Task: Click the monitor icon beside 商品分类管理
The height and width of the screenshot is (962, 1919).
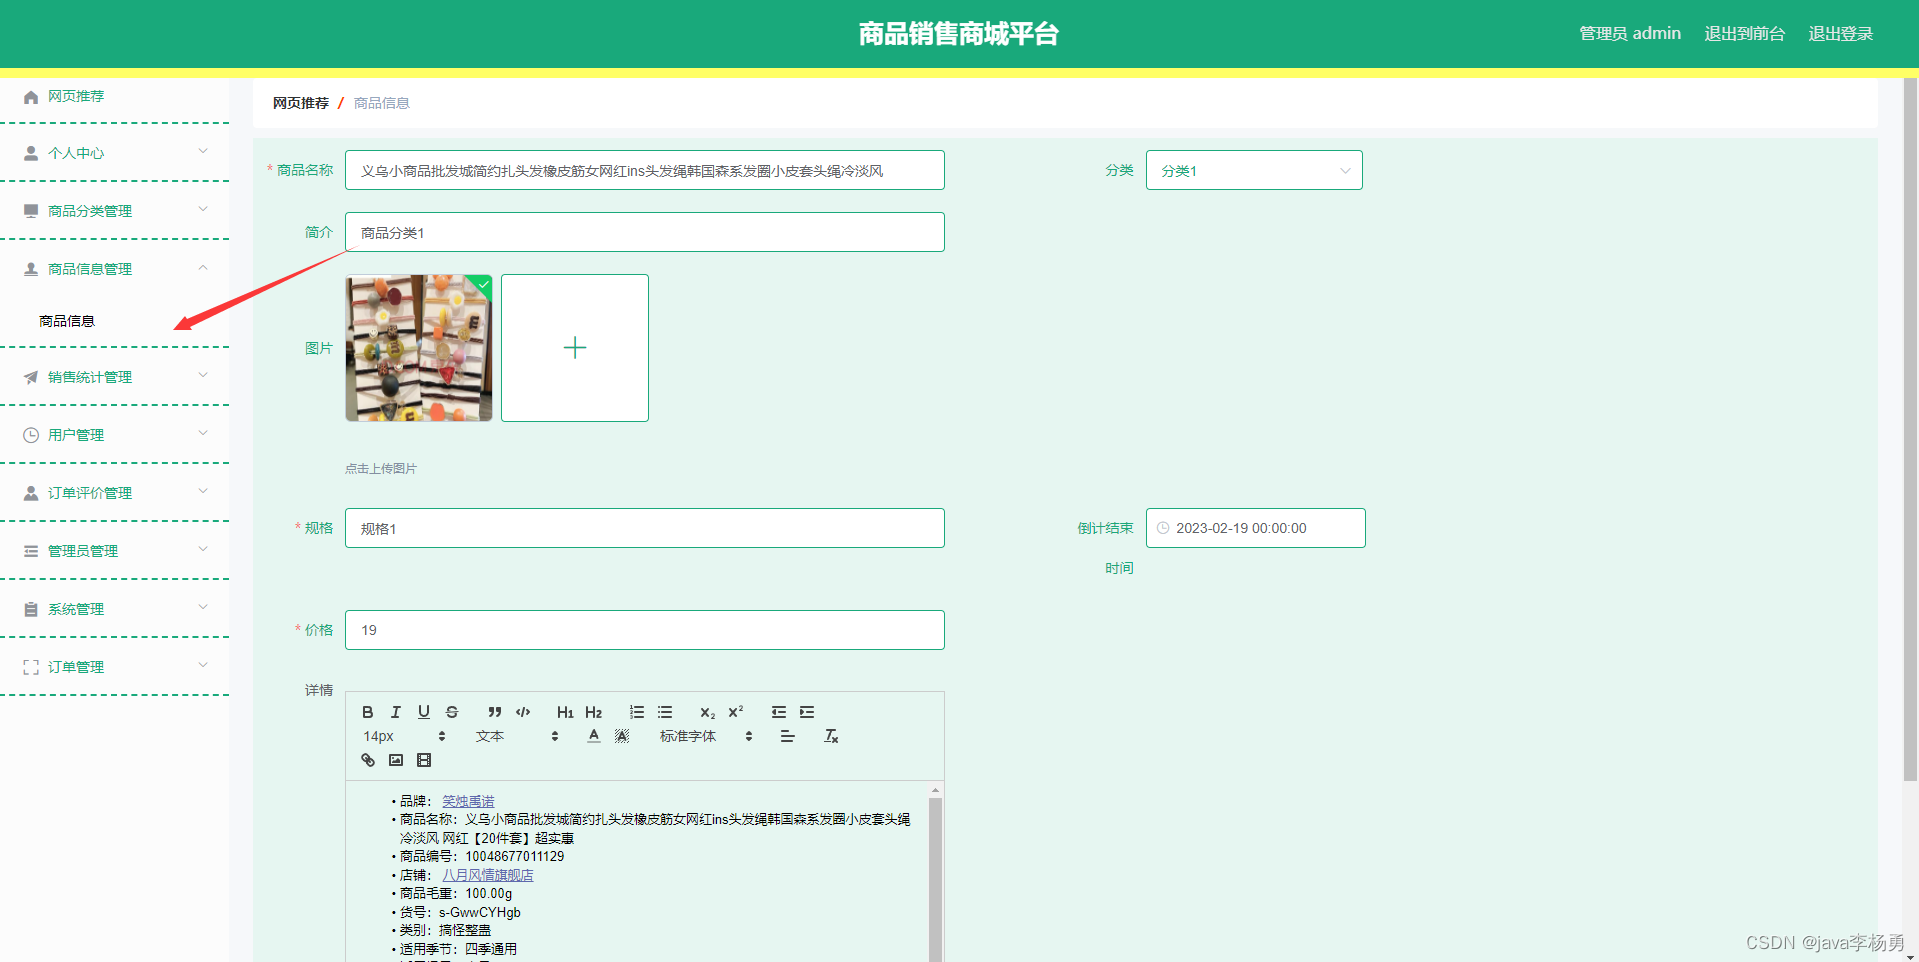Action: click(31, 211)
